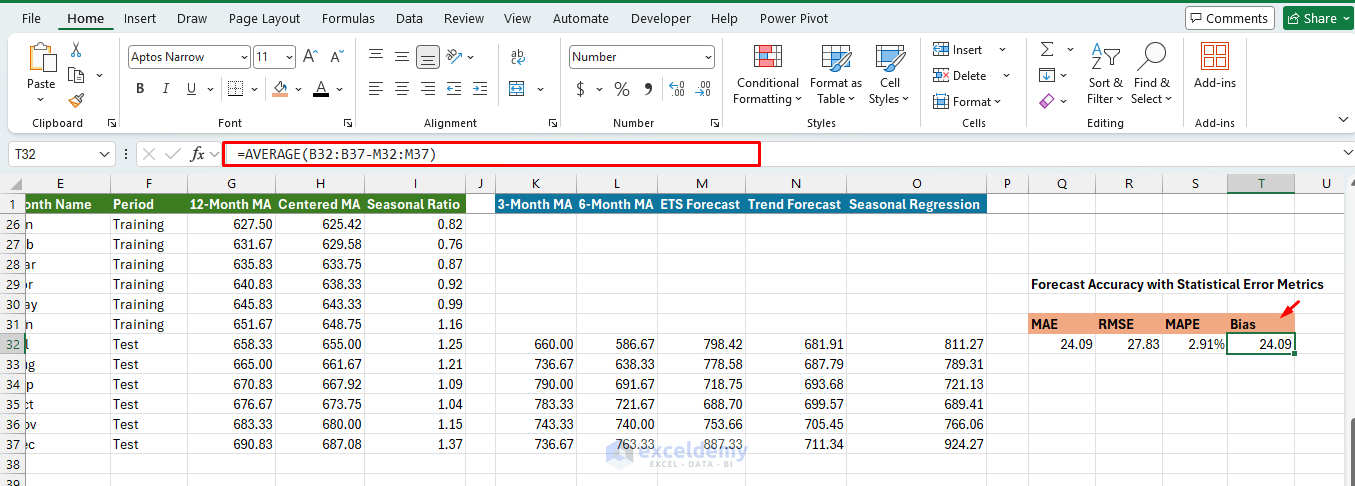This screenshot has height=486, width=1355.
Task: Click the Insert Function fx icon
Action: point(198,154)
